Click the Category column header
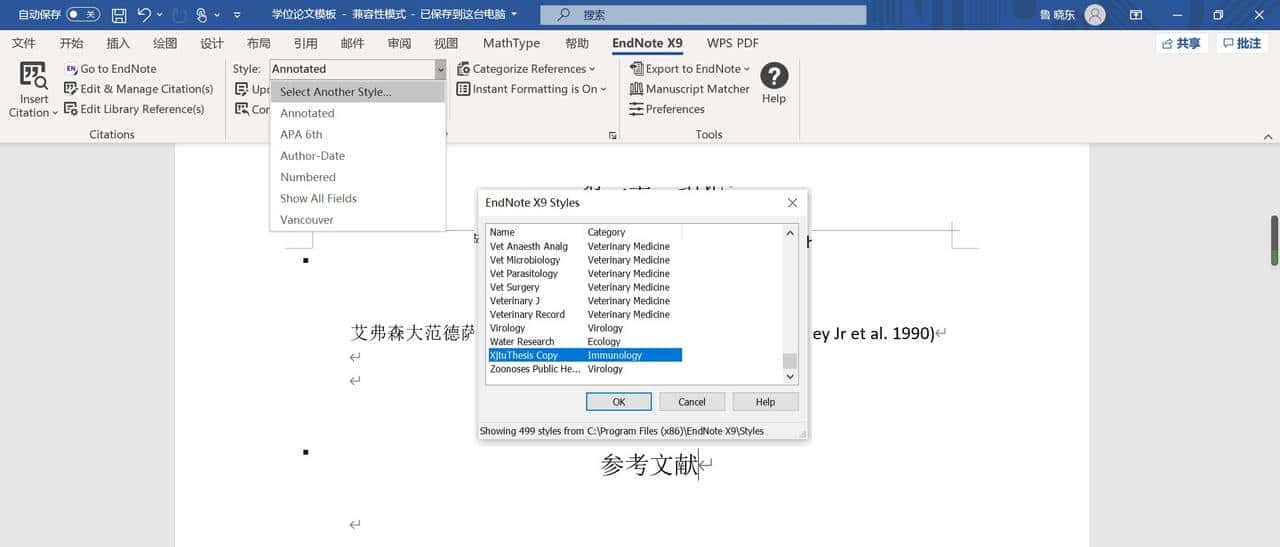Viewport: 1280px width, 547px height. (x=633, y=232)
